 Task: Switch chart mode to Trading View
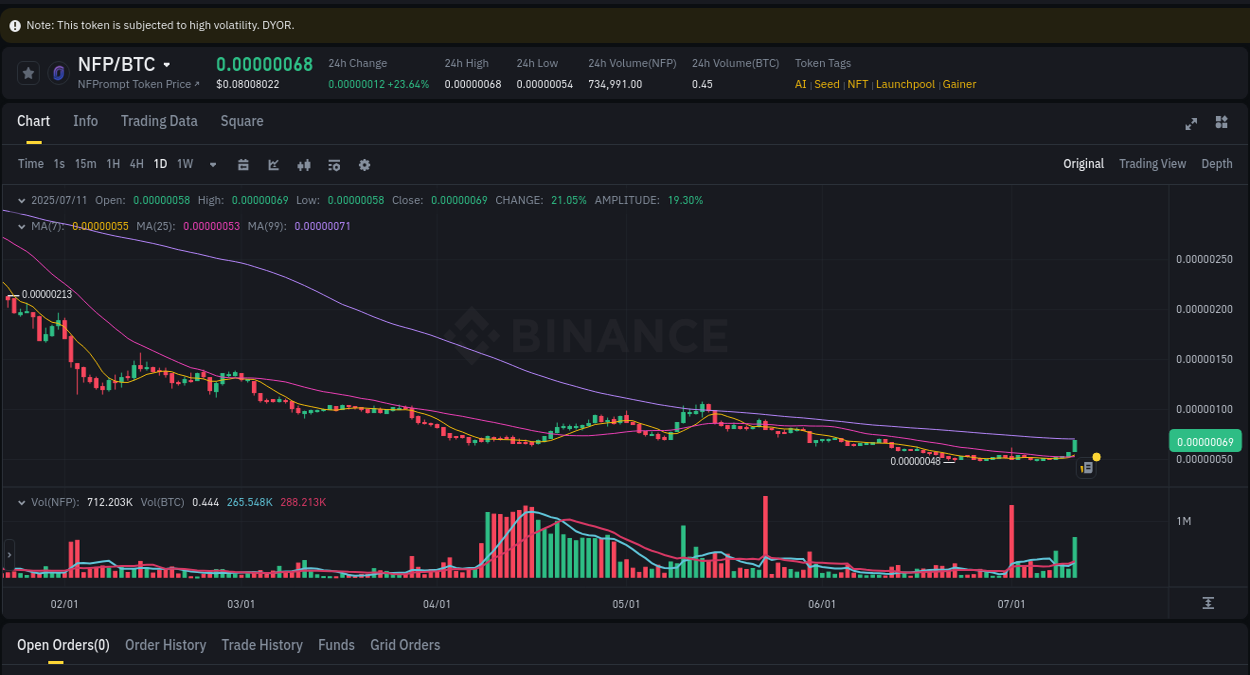(1152, 163)
